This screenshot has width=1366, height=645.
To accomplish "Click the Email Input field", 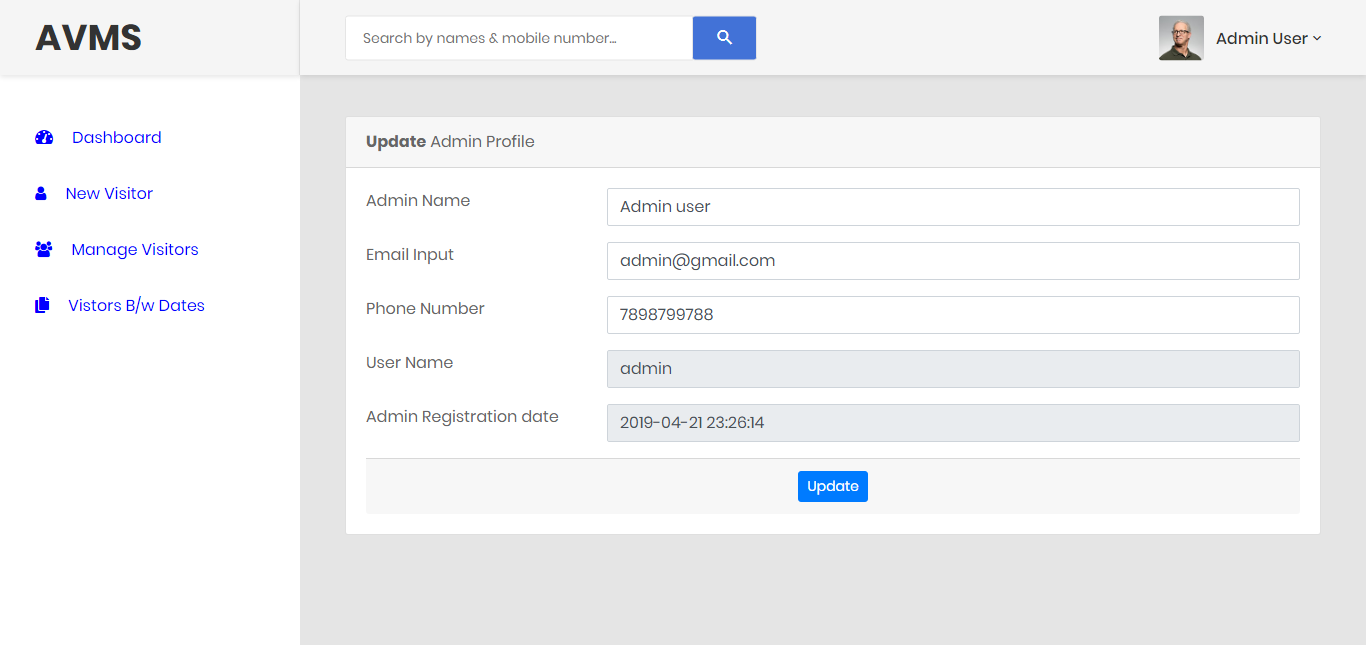I will 953,261.
